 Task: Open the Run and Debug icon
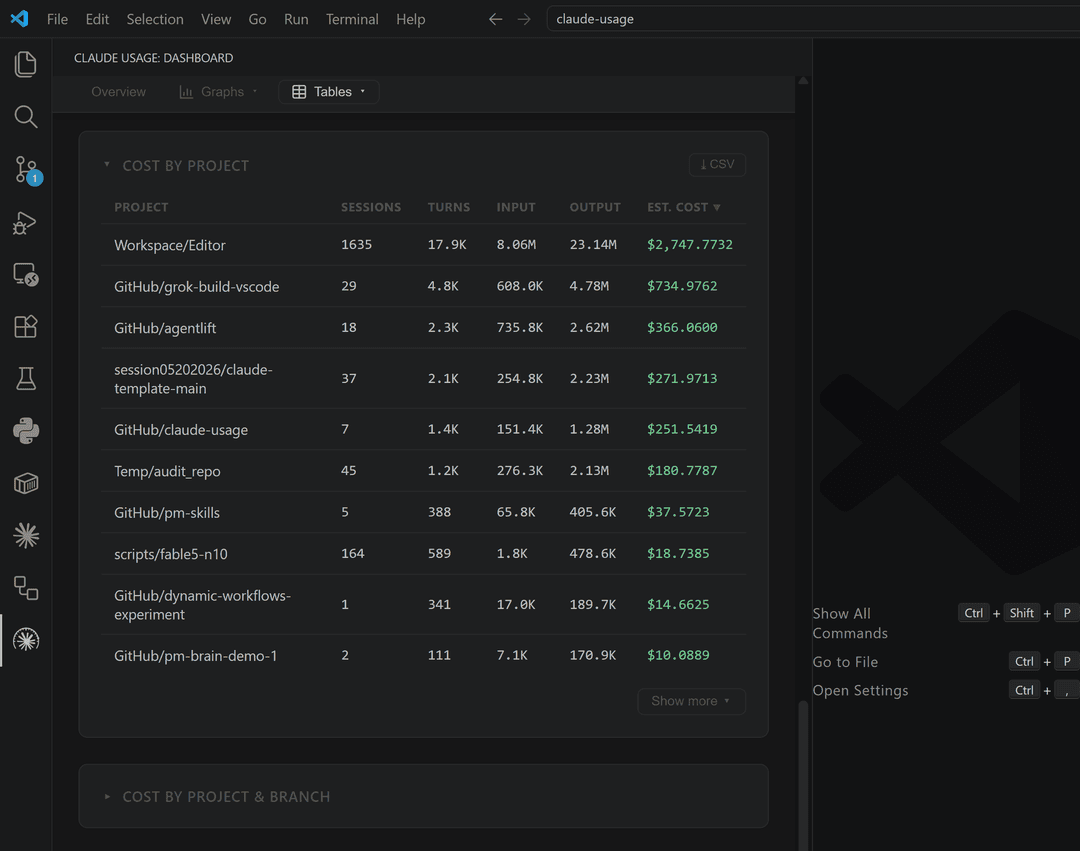(25, 222)
